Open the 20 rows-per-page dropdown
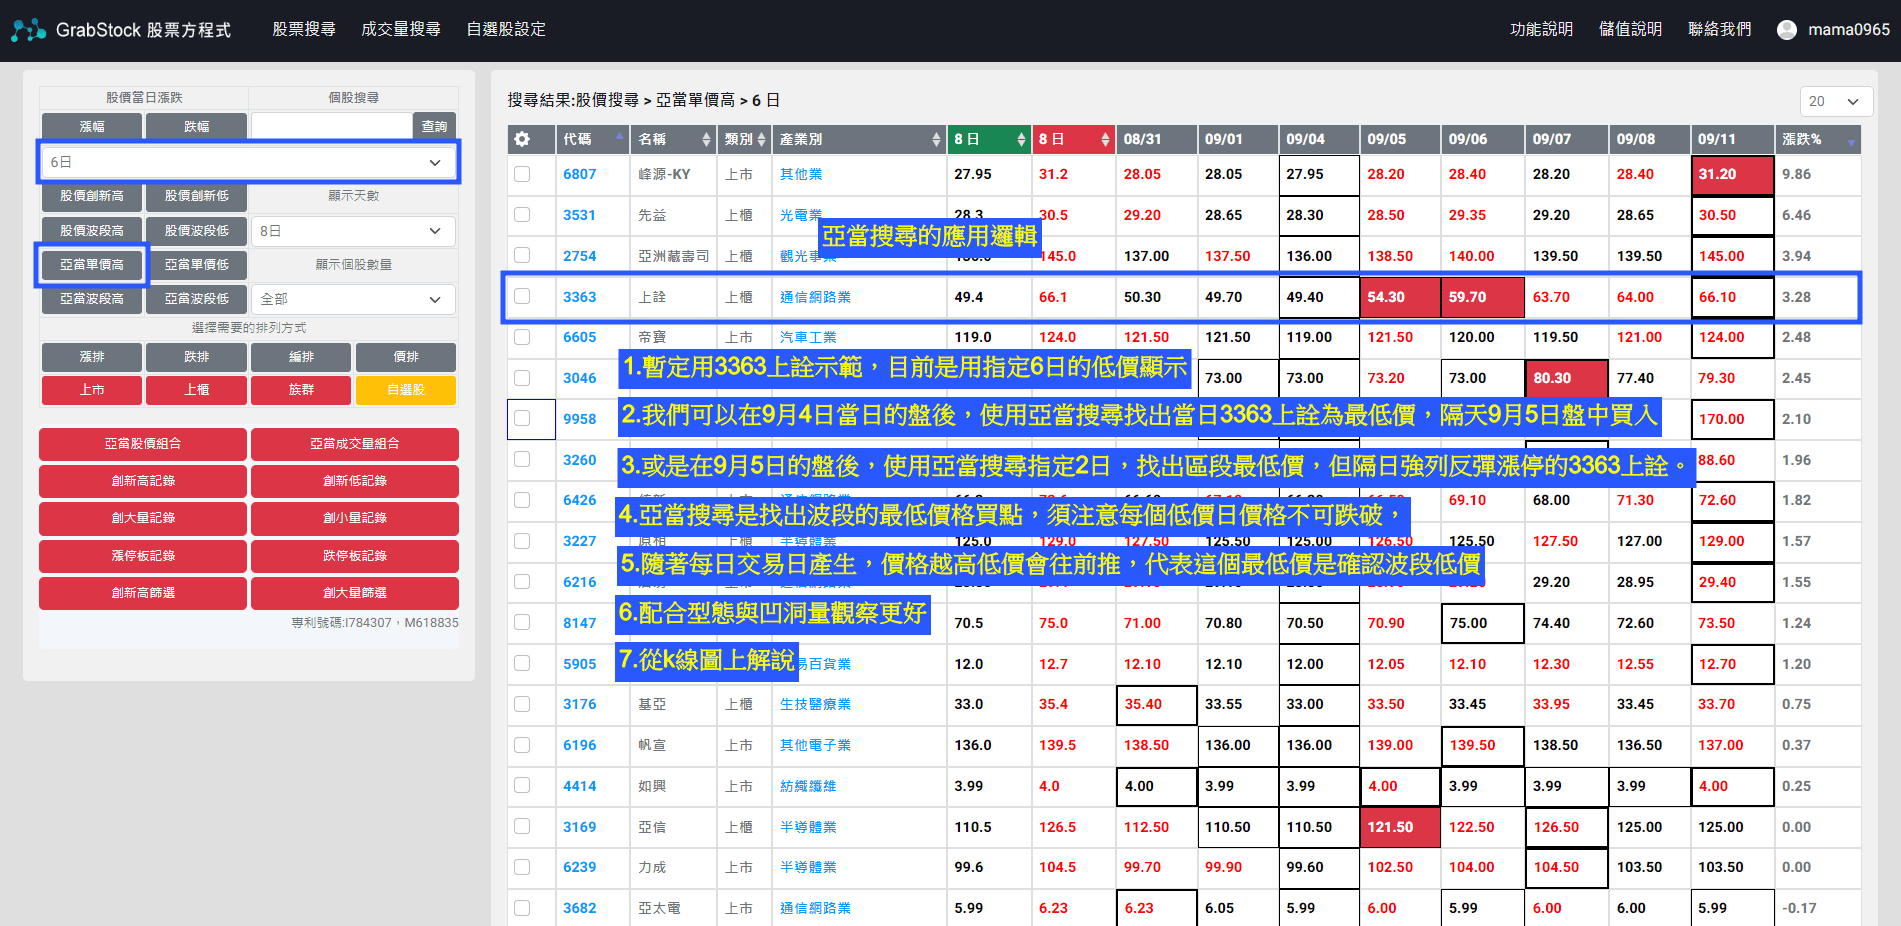Image resolution: width=1901 pixels, height=926 pixels. [x=1836, y=101]
